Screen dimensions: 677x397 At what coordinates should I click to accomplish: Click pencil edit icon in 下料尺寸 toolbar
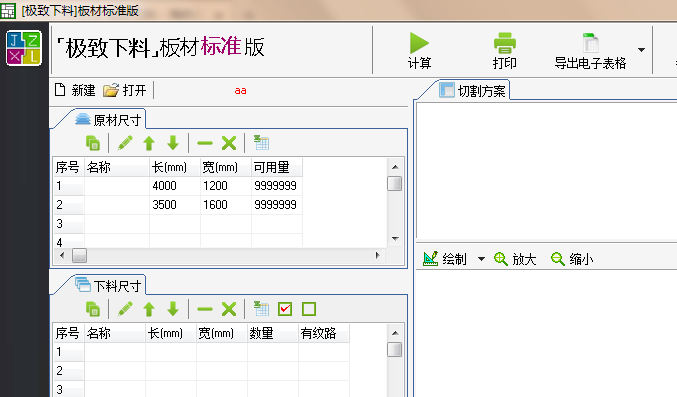(x=125, y=309)
